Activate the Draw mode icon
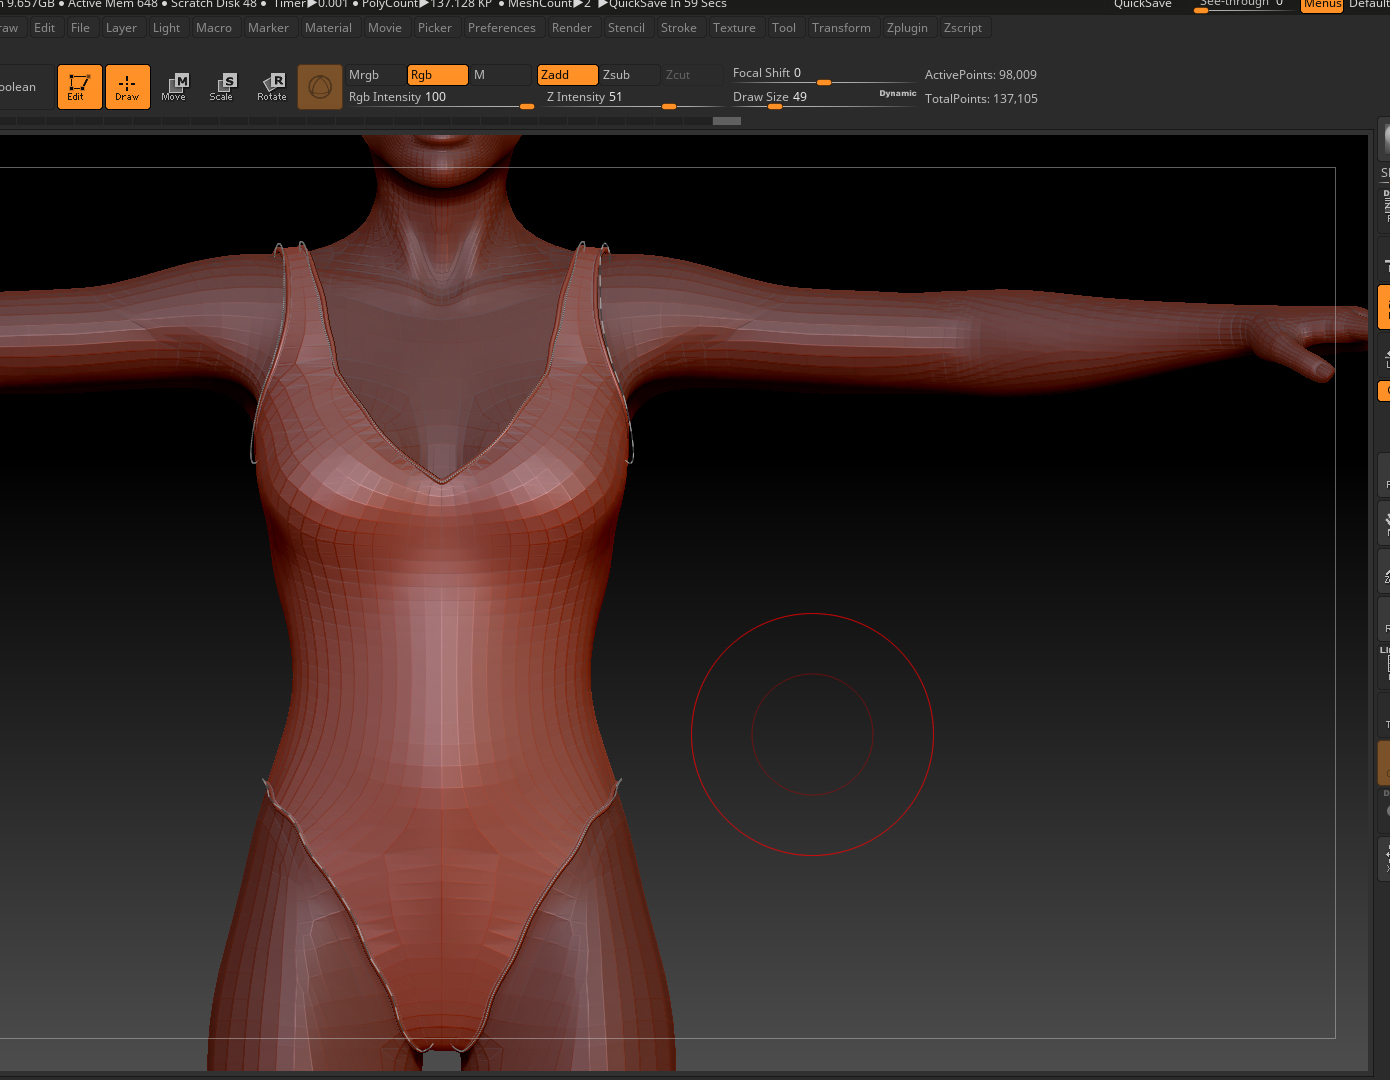Viewport: 1390px width, 1080px height. (x=127, y=87)
